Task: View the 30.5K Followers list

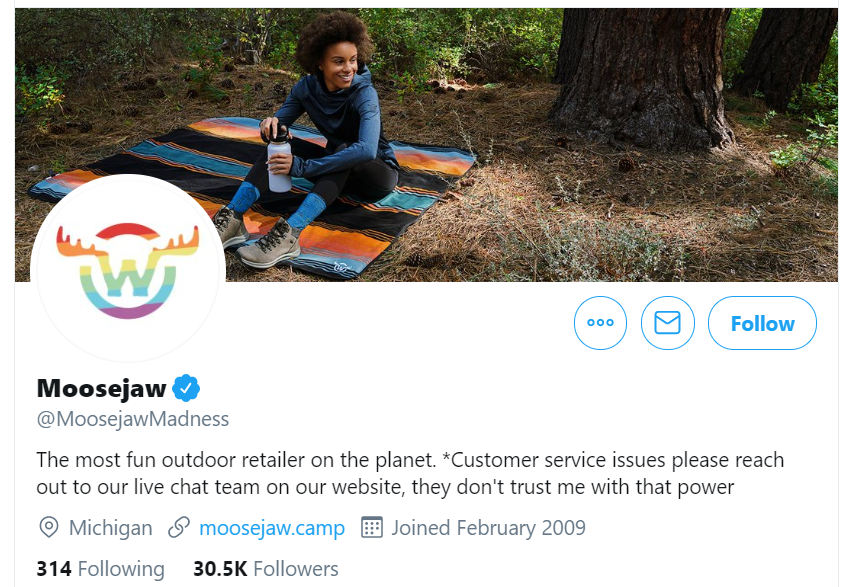Action: tap(266, 569)
